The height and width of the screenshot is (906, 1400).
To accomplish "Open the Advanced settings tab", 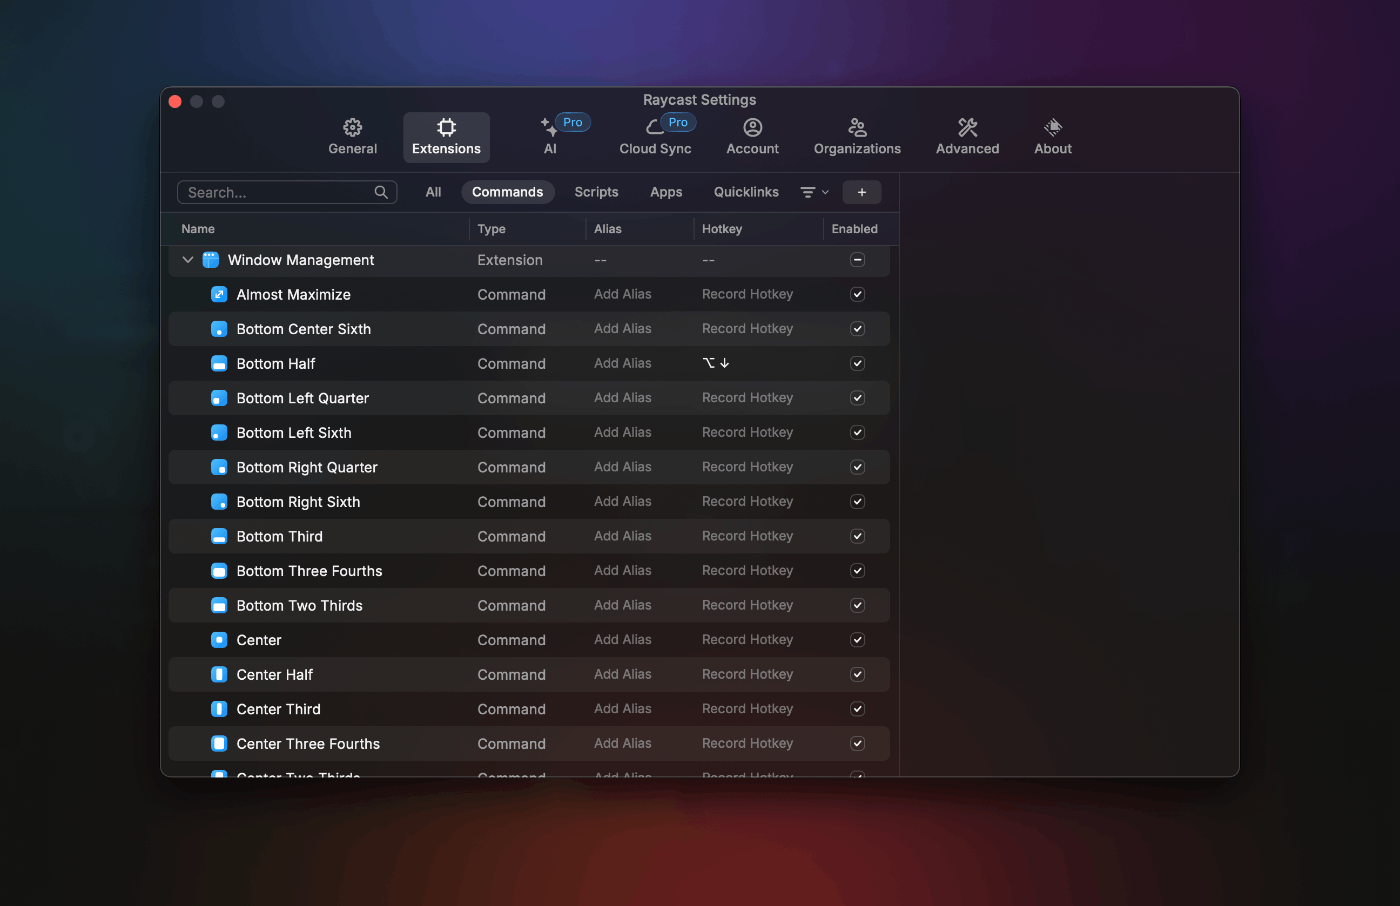I will (967, 137).
